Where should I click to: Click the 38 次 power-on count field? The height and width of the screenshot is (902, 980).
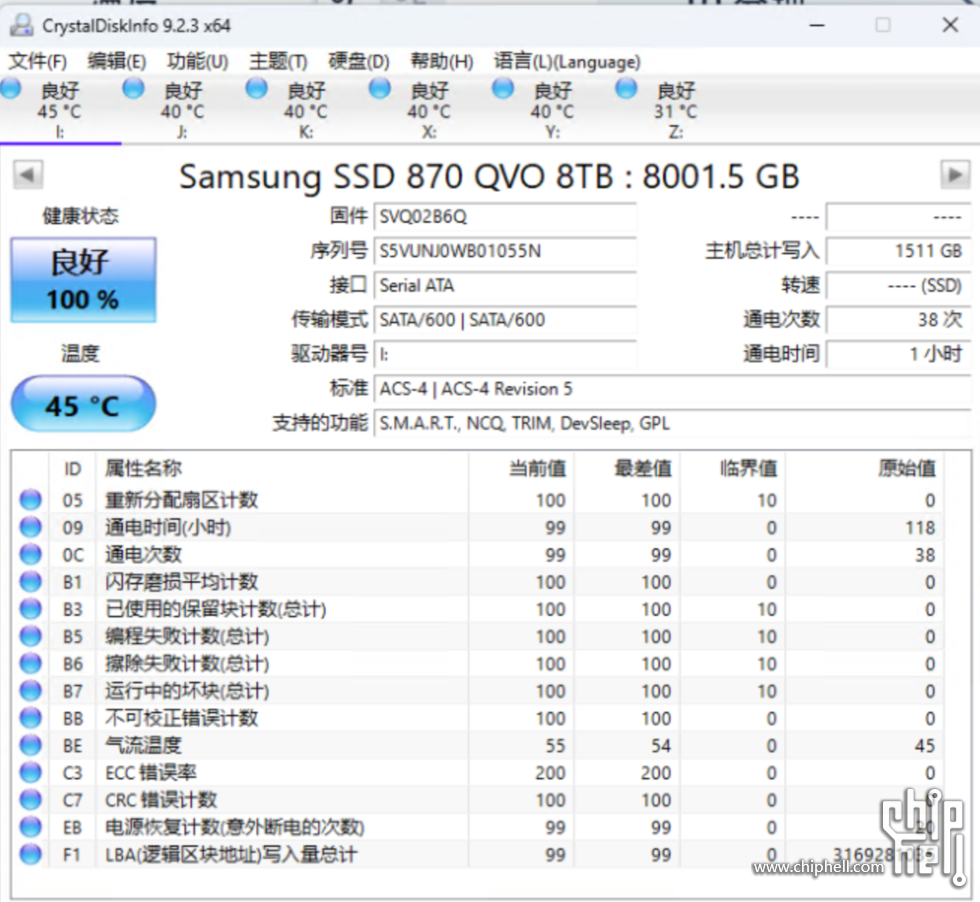coord(898,320)
